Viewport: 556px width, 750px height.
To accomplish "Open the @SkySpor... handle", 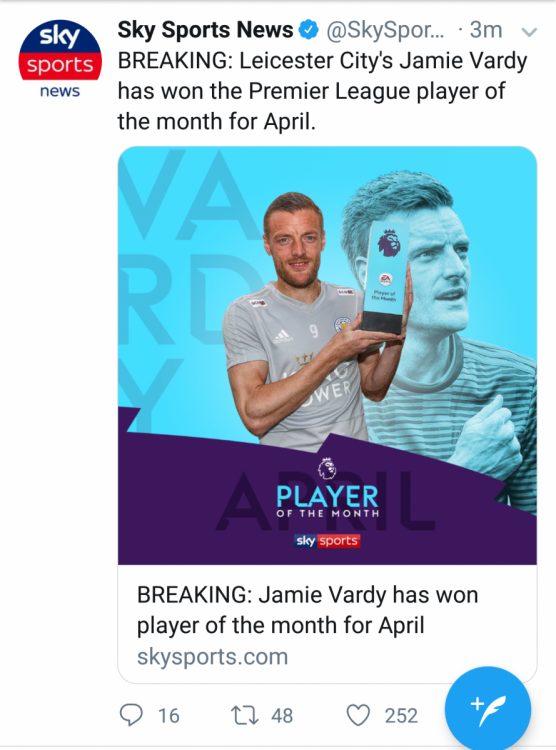I will coord(385,30).
